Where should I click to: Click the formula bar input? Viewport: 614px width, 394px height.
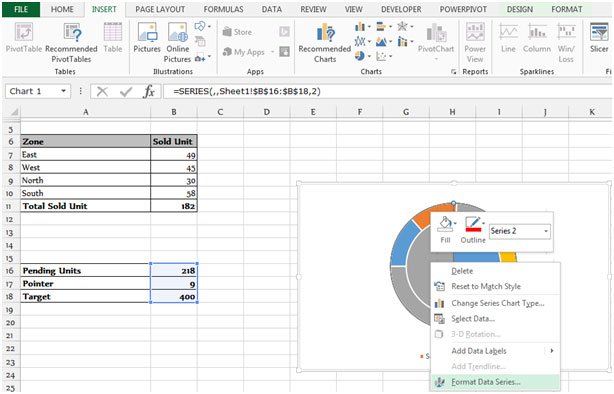pos(388,92)
